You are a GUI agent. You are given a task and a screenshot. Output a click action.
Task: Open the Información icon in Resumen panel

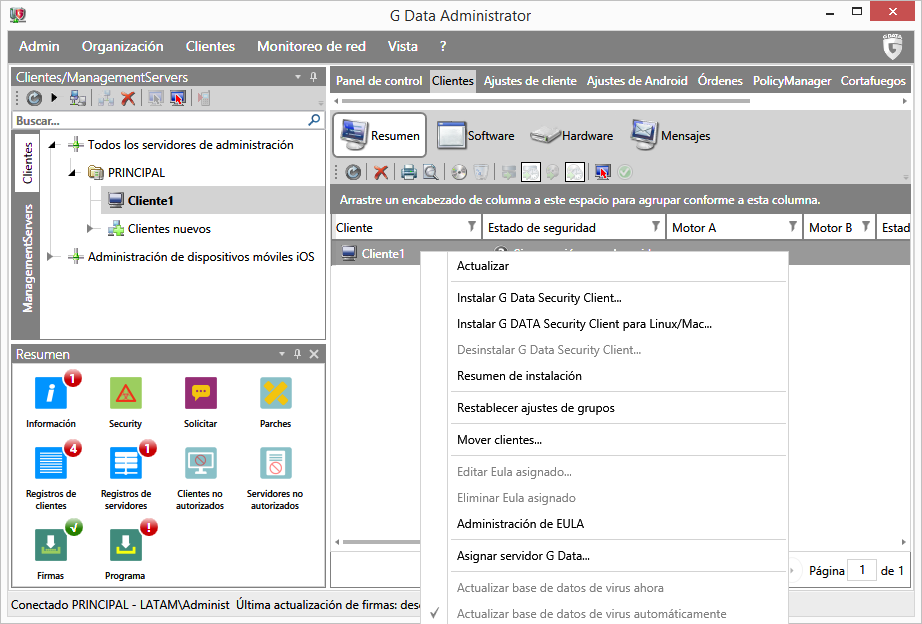[x=50, y=394]
